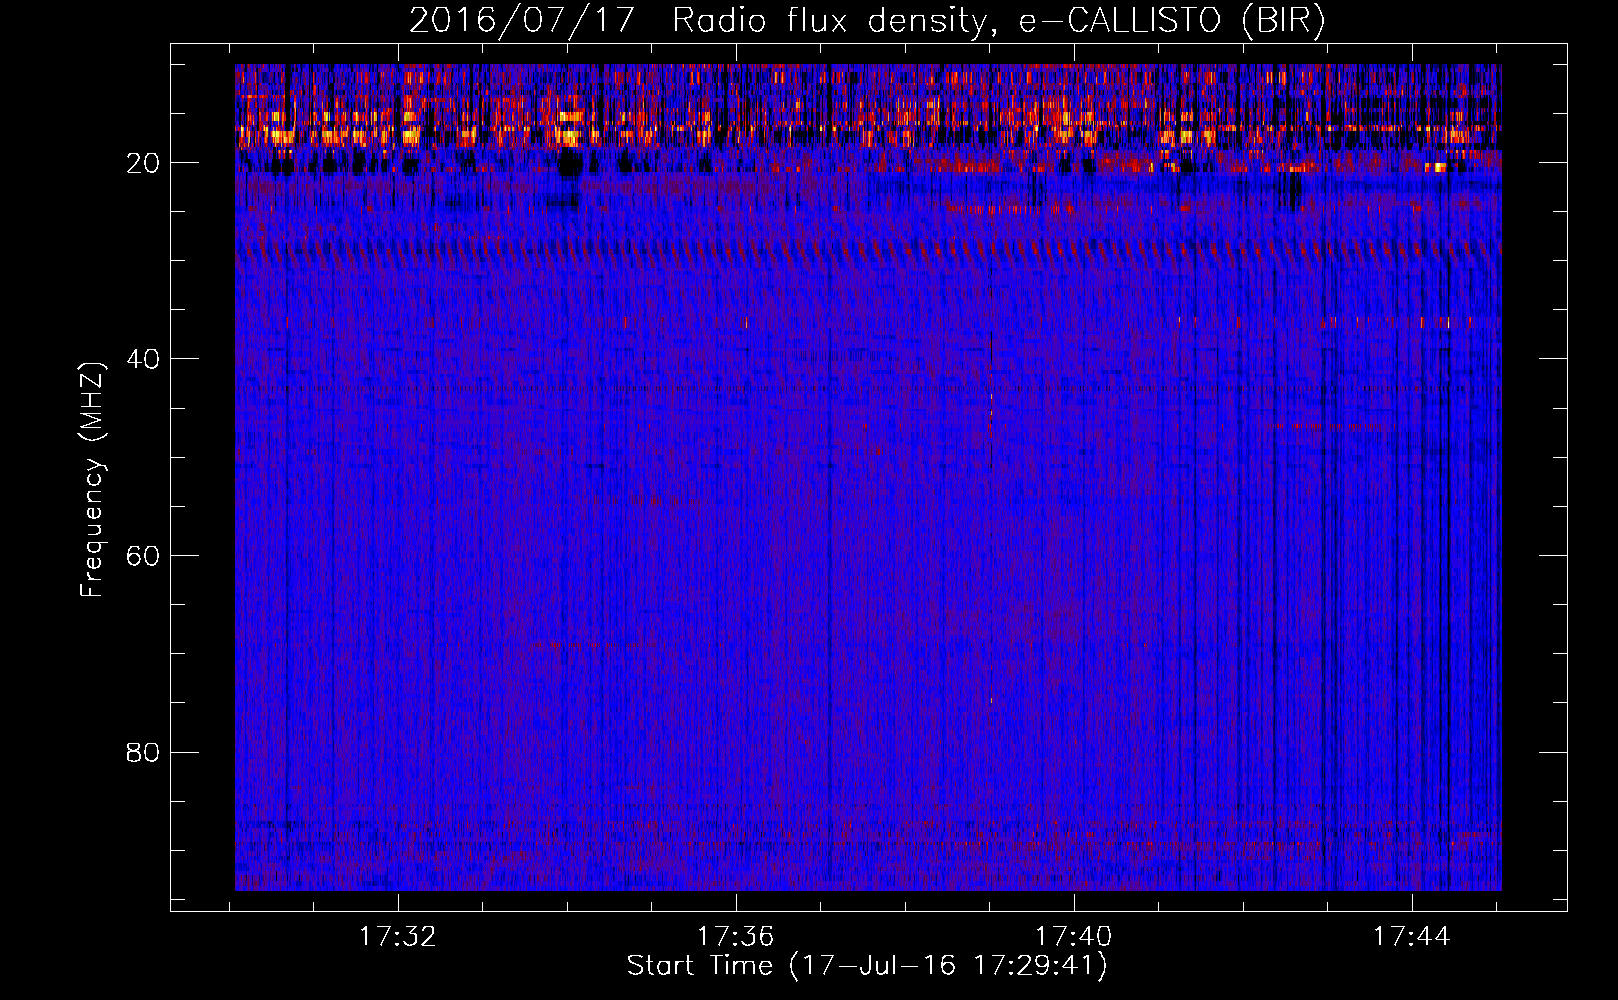This screenshot has height=1000, width=1618.
Task: Click the "Start Time (17-Jul-16 17:29:41)" label
Action: click(867, 966)
